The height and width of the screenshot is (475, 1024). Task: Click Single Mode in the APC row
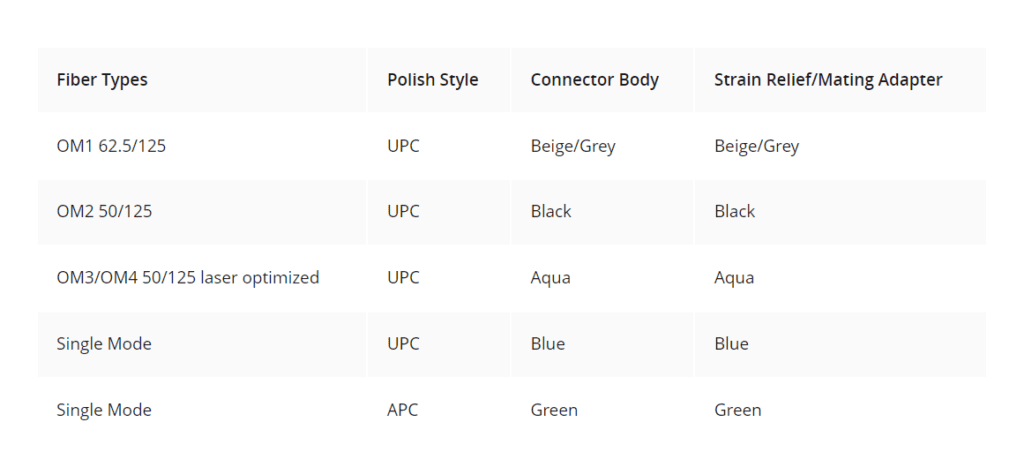[104, 410]
